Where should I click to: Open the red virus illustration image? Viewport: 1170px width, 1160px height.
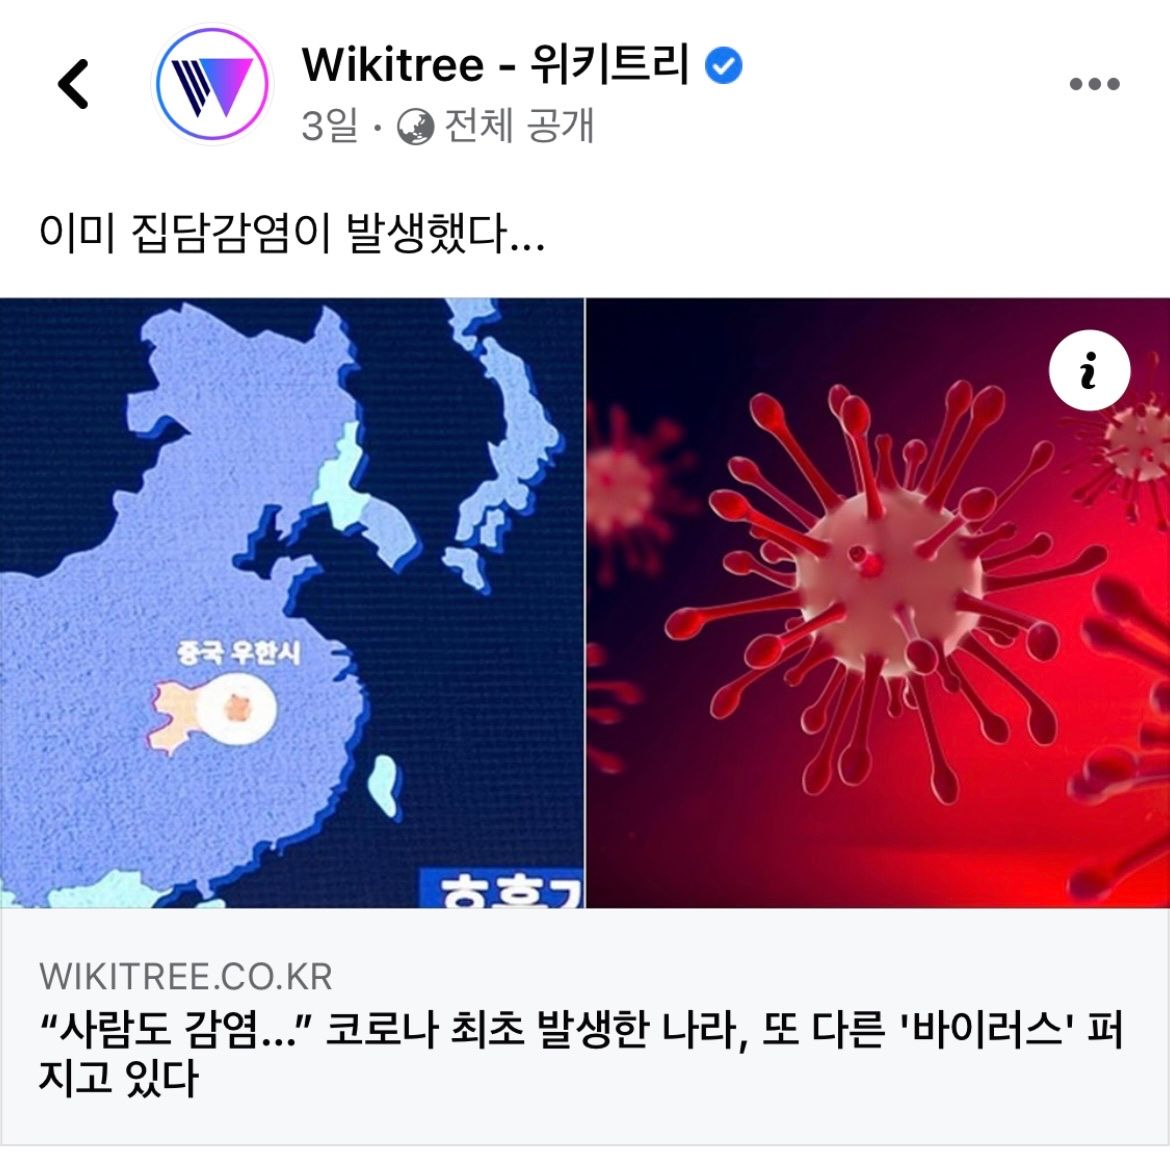pyautogui.click(x=878, y=603)
